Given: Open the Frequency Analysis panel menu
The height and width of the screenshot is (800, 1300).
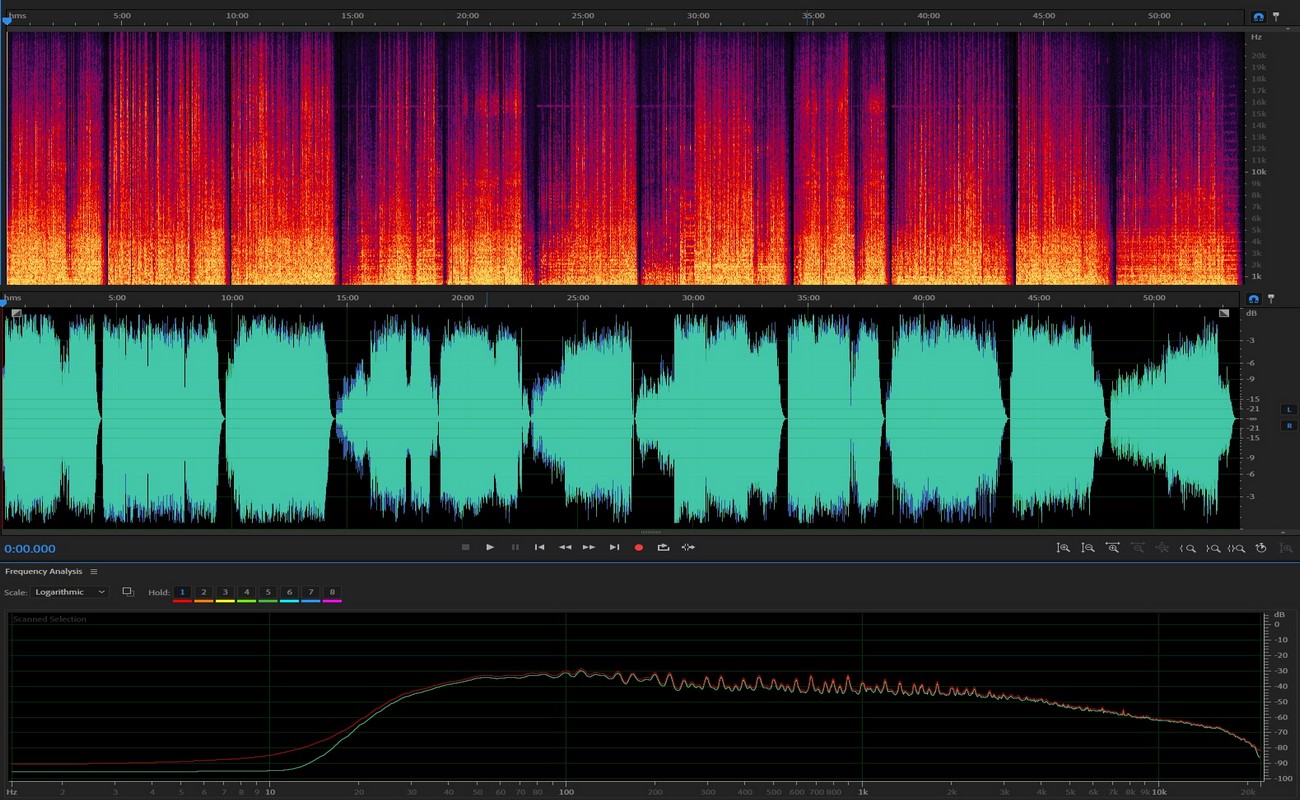Looking at the screenshot, I should pyautogui.click(x=94, y=571).
